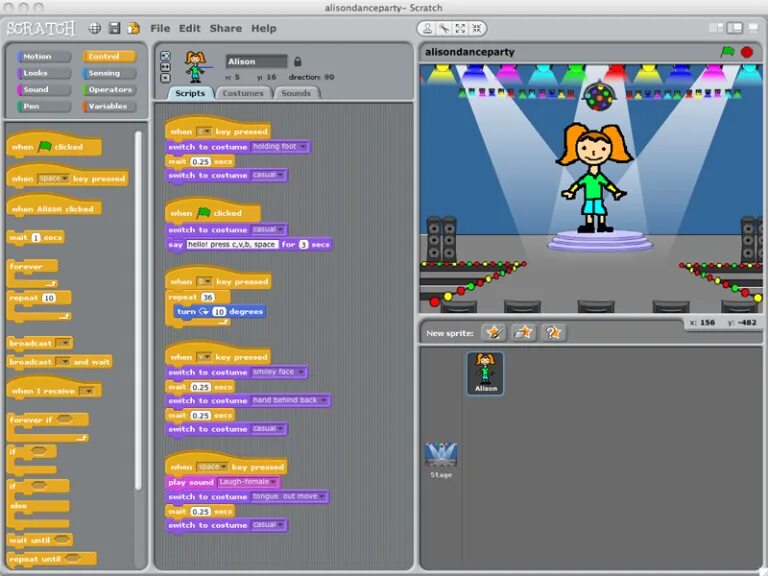The image size is (768, 576).
Task: Select the delete scissors tool
Action: 444,28
